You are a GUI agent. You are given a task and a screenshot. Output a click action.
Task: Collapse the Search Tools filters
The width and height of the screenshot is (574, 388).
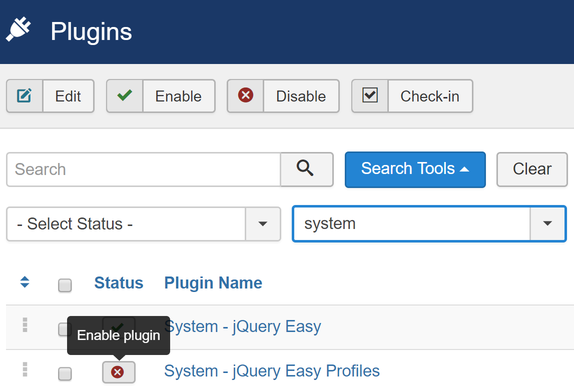(415, 169)
